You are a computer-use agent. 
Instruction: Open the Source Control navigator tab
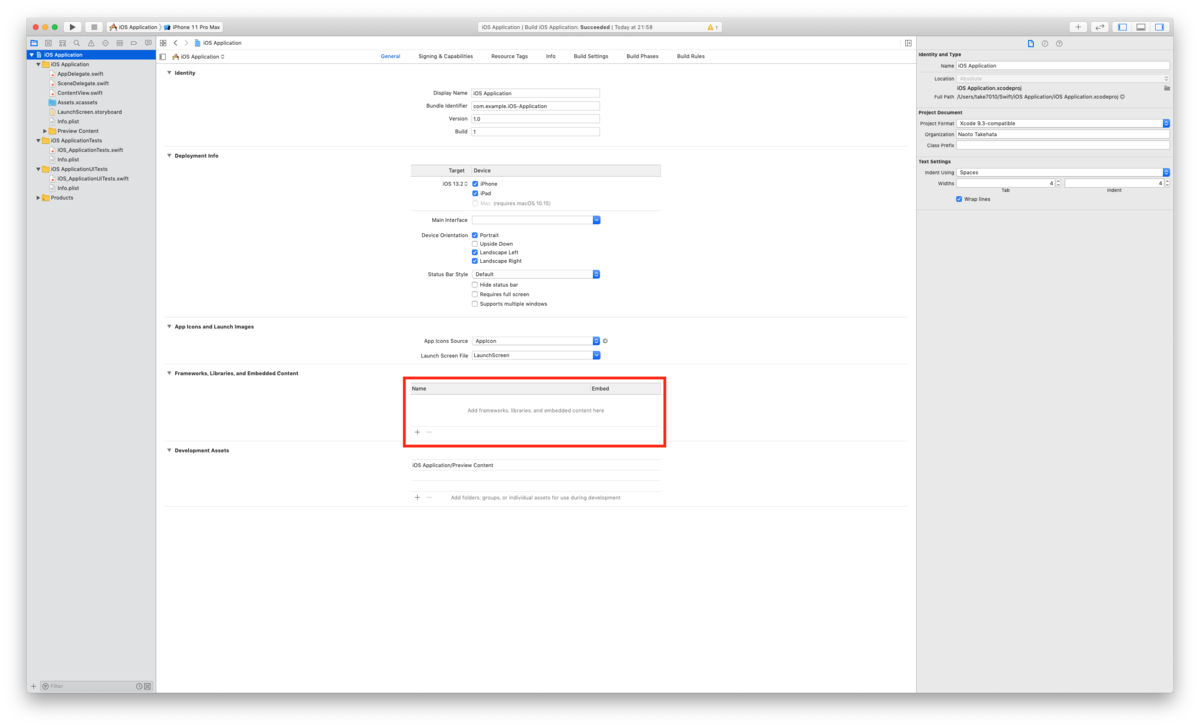click(x=48, y=43)
